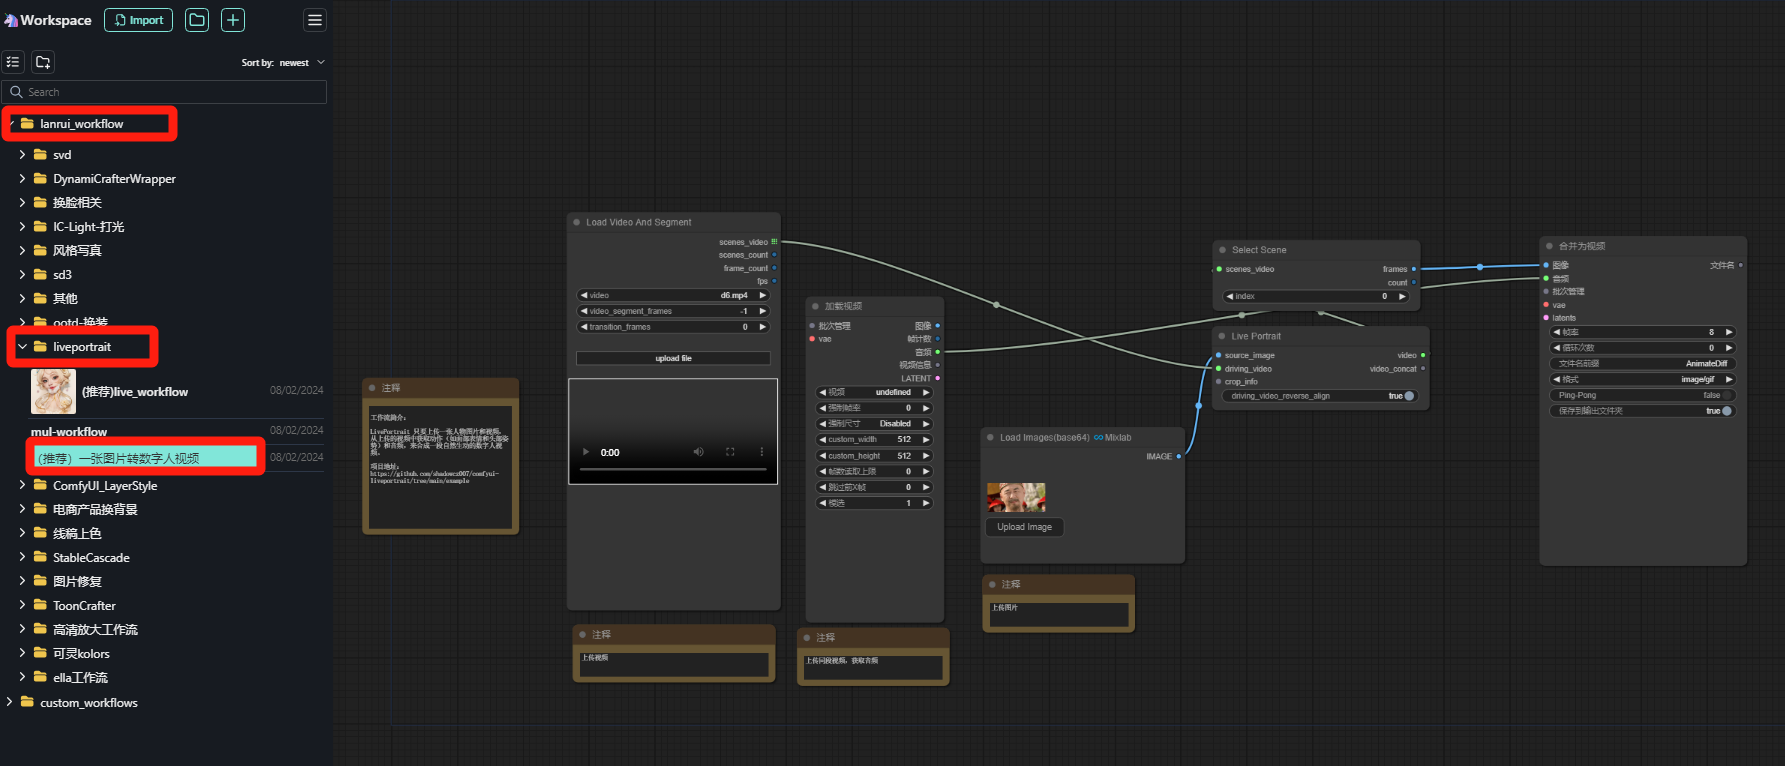The image size is (1785, 766).
Task: Expand the DynamicCrafterWrapper folder
Action: pos(22,179)
